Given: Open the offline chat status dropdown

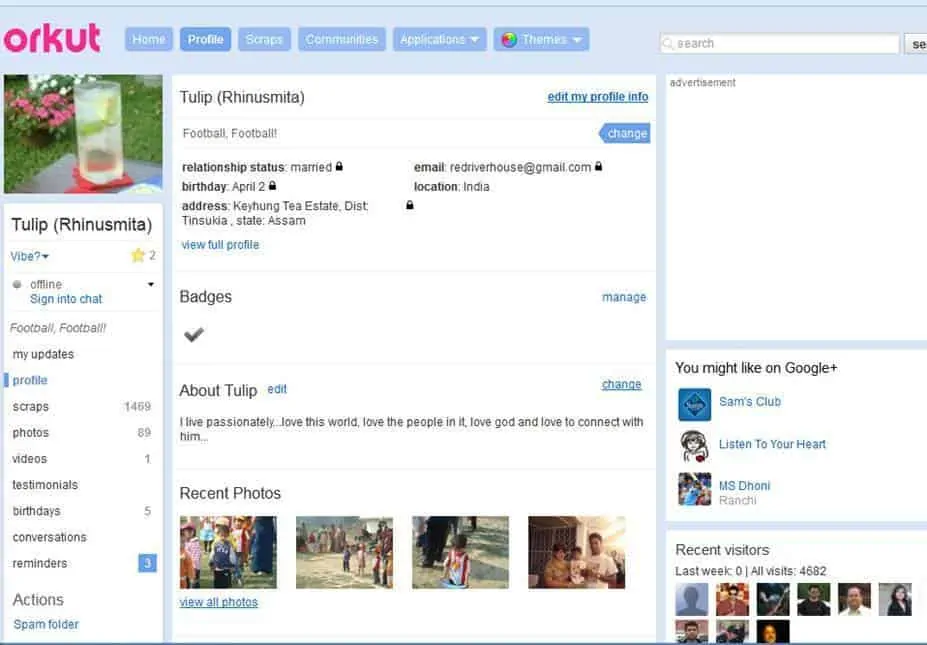Looking at the screenshot, I should (x=151, y=285).
